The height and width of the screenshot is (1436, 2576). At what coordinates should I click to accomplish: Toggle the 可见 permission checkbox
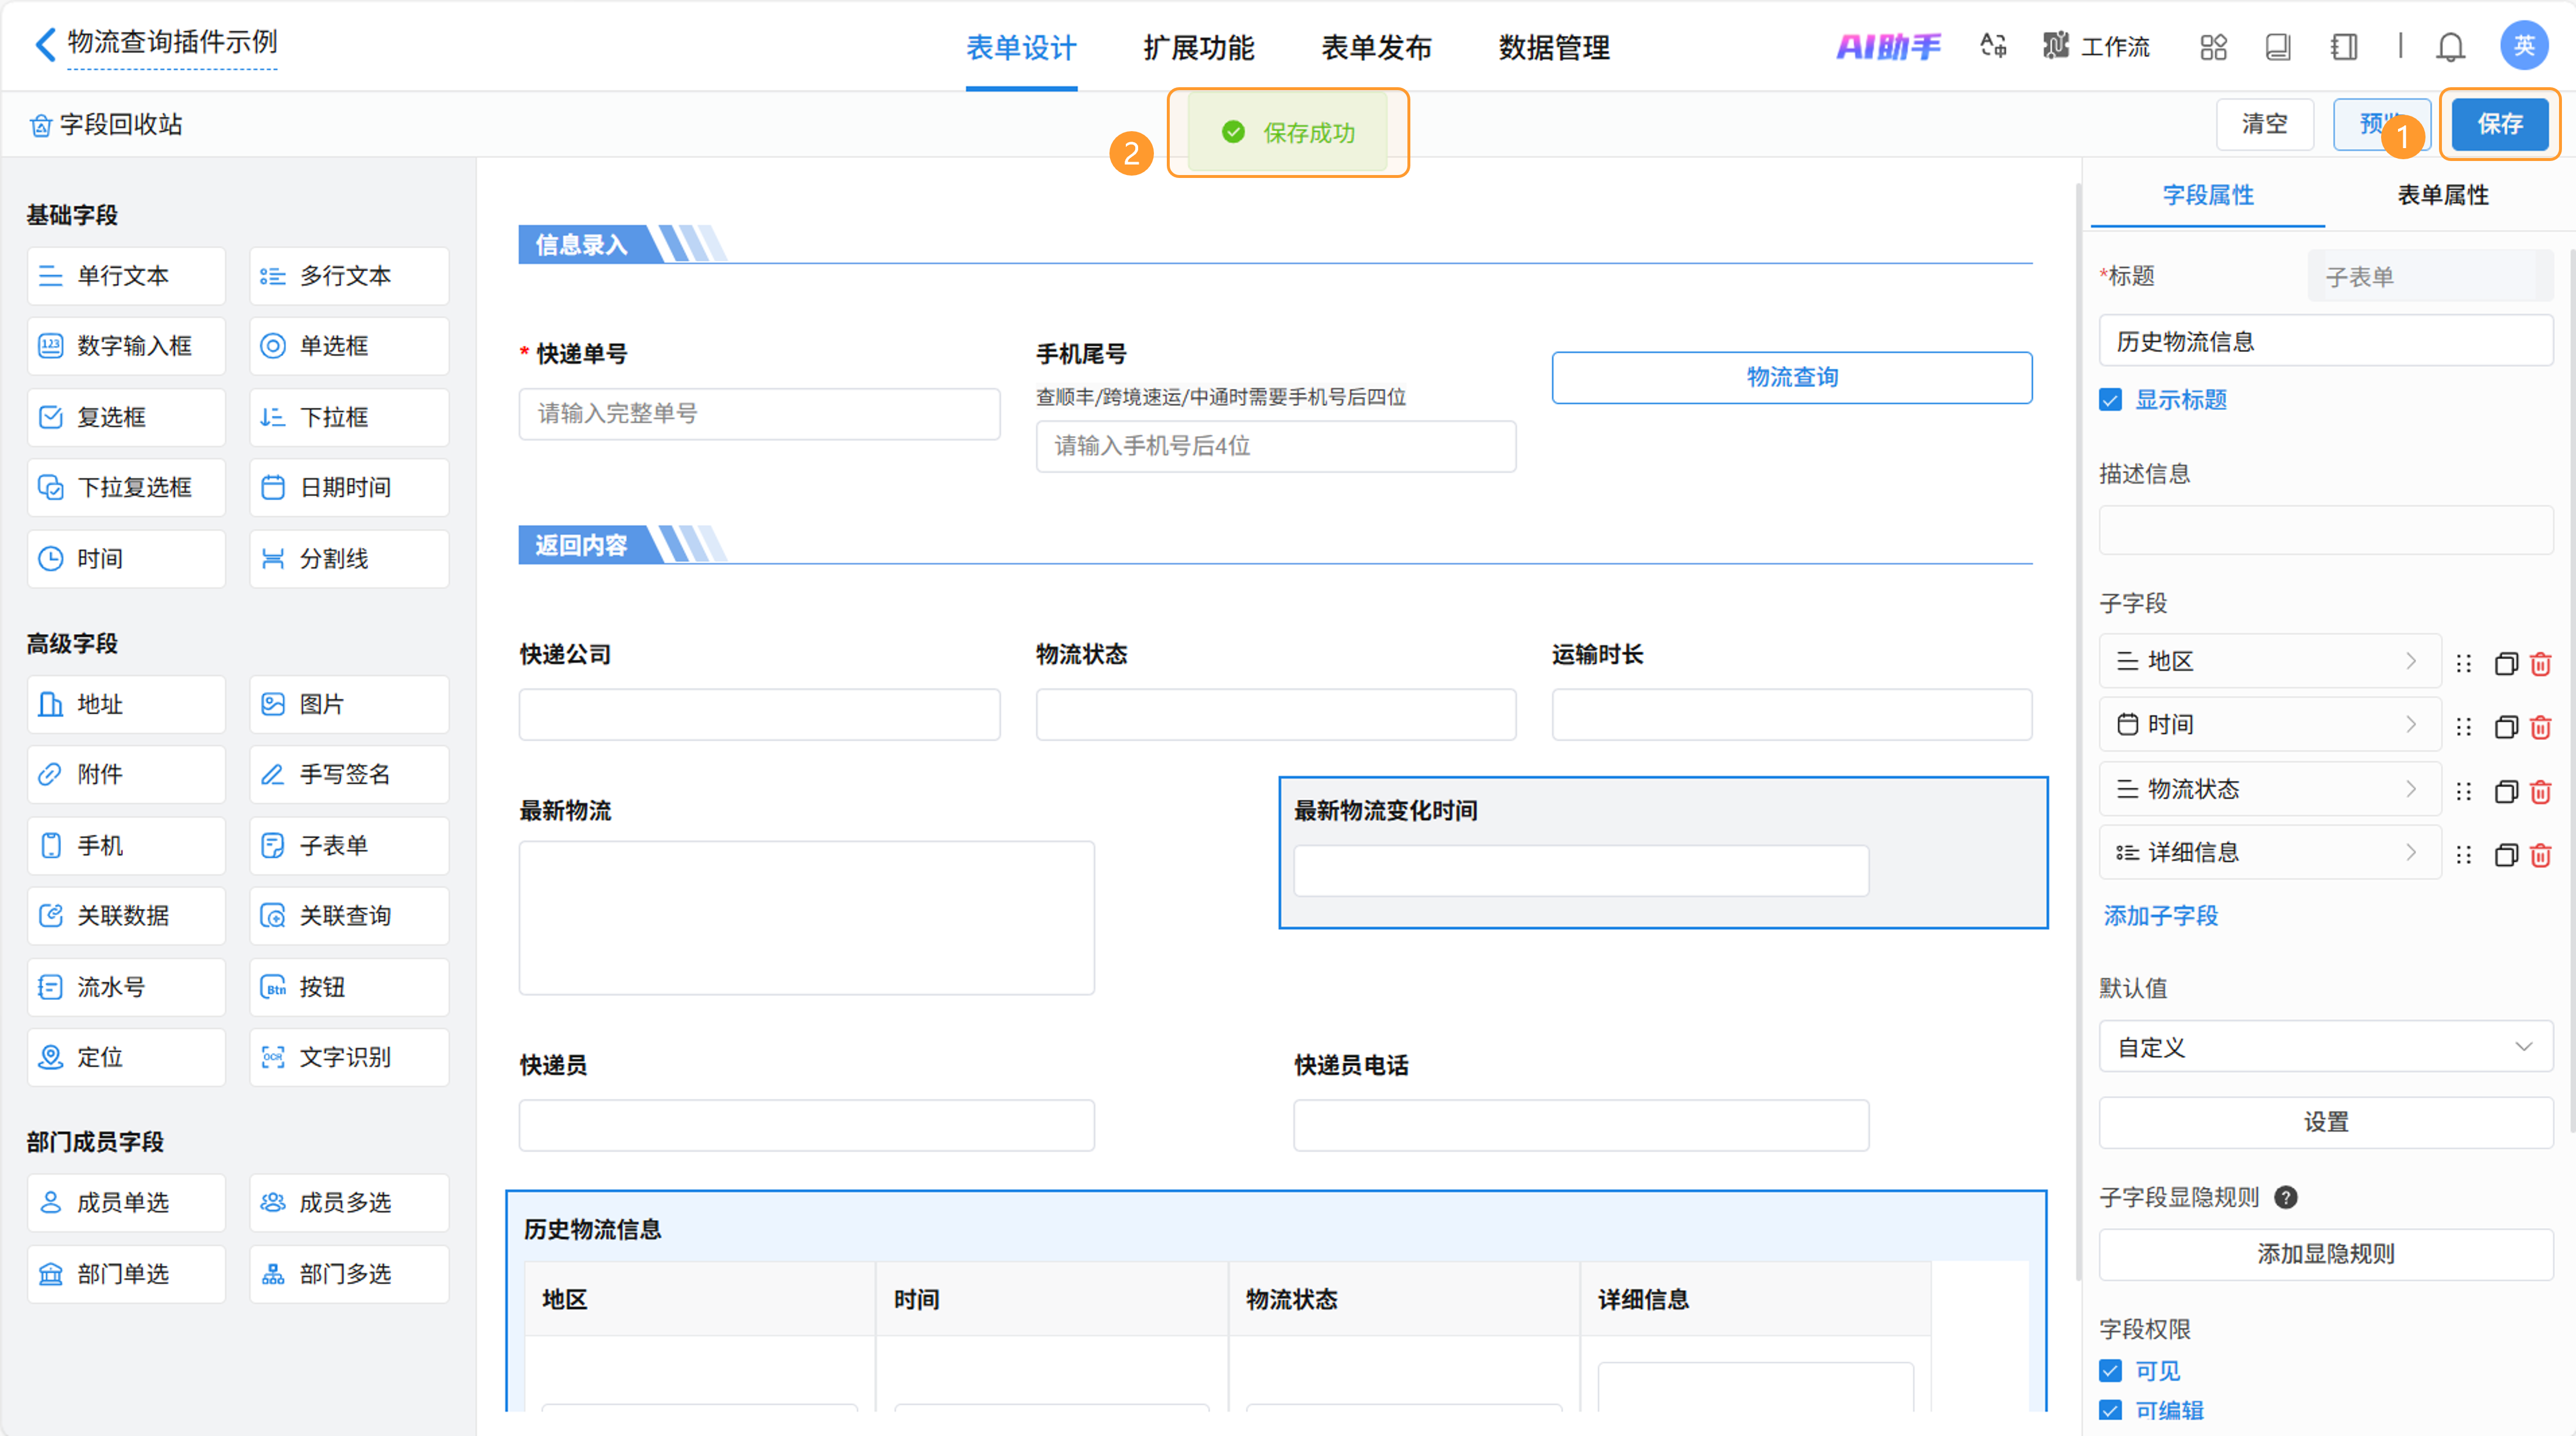(x=2111, y=1370)
